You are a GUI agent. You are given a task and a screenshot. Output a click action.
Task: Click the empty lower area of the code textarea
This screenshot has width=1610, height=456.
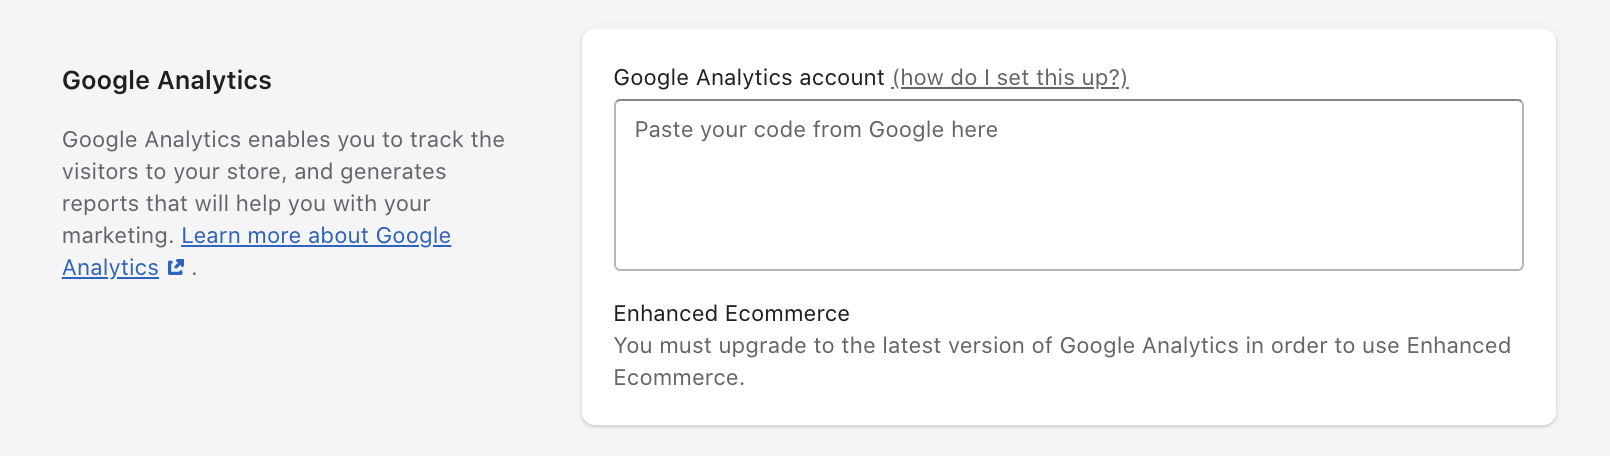[1068, 230]
